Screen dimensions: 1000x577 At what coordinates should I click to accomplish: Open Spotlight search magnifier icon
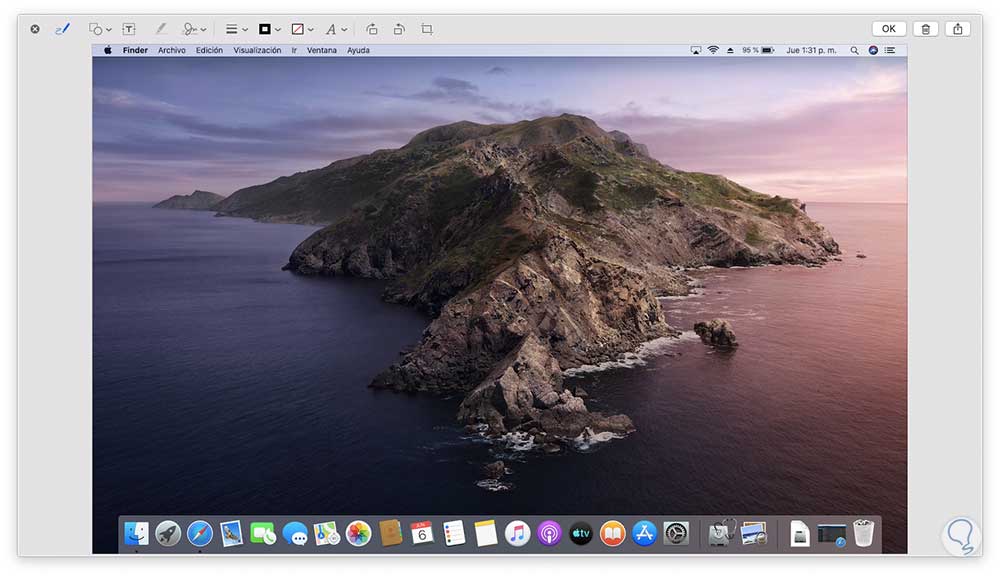[x=854, y=50]
